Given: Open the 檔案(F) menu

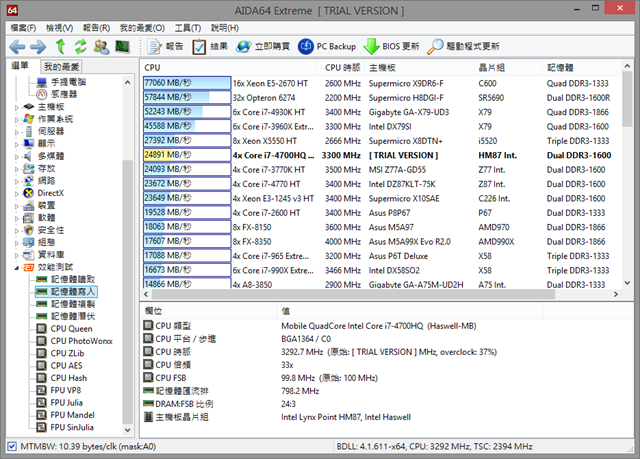Looking at the screenshot, I should (23, 28).
